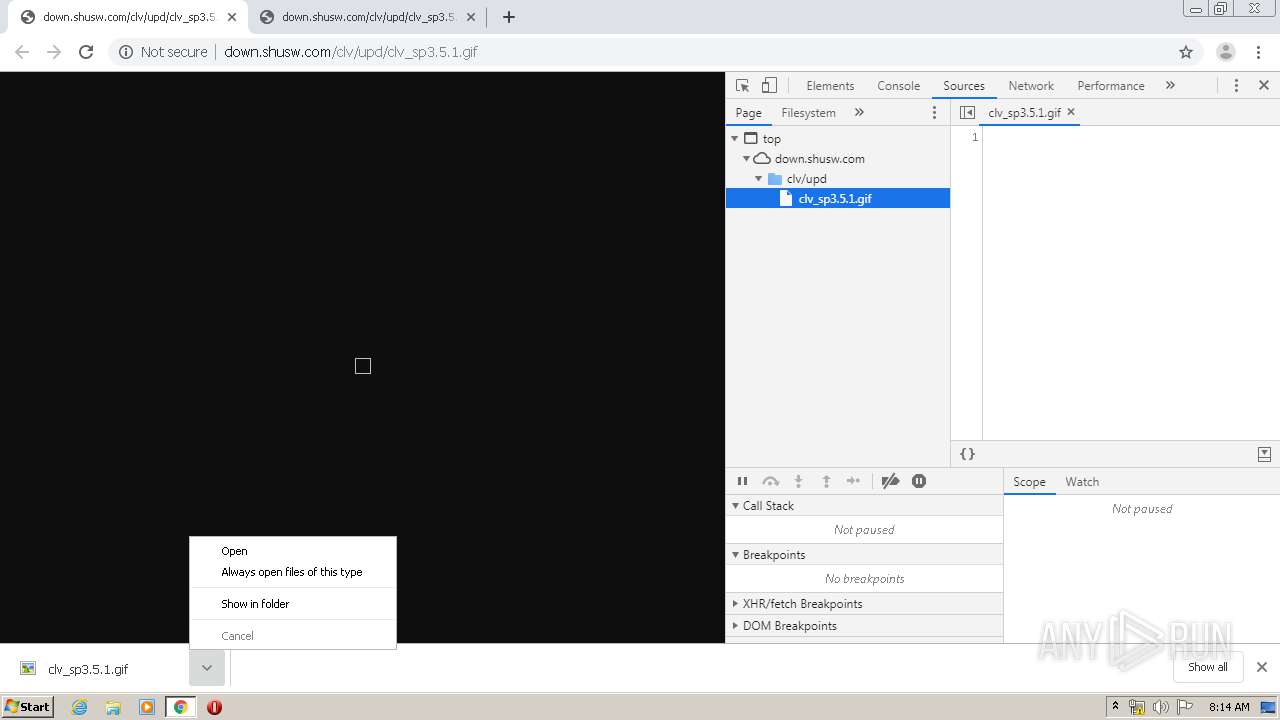Screen dimensions: 1280x720
Task: Open the Network tab
Action: [x=1031, y=86]
